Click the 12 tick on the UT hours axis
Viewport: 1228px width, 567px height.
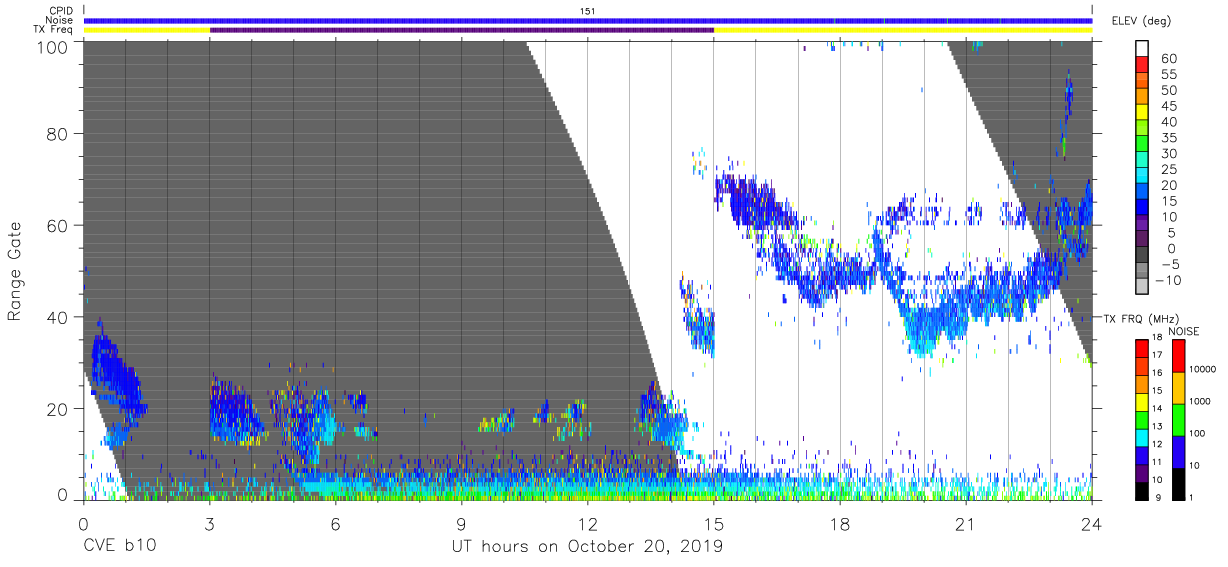[x=588, y=523]
